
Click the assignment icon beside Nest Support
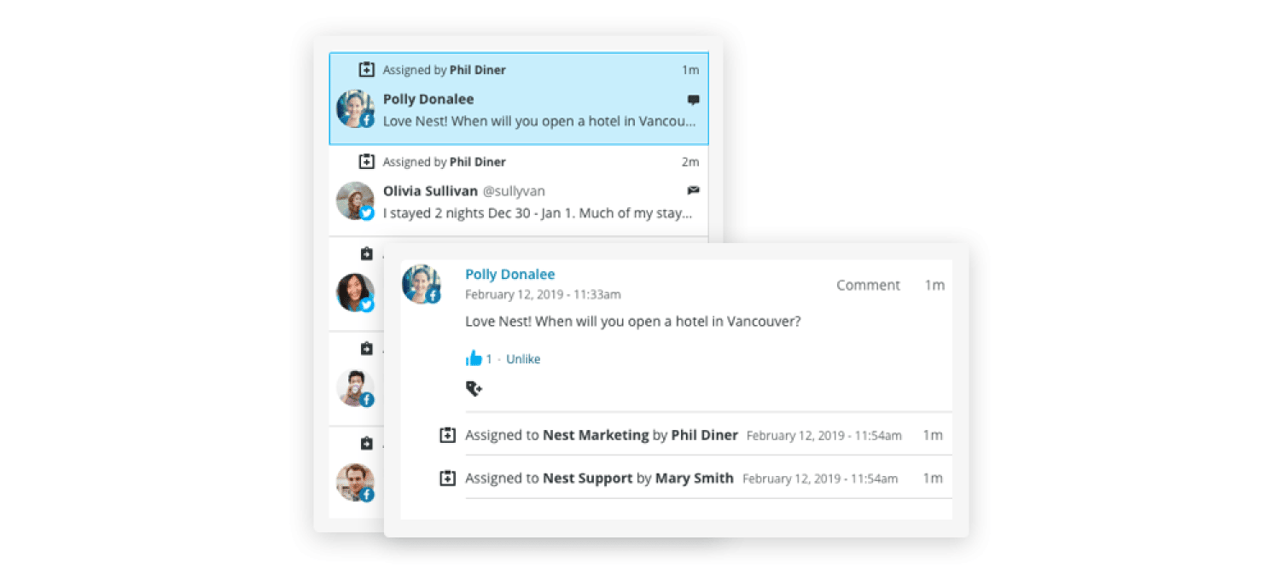[x=448, y=478]
